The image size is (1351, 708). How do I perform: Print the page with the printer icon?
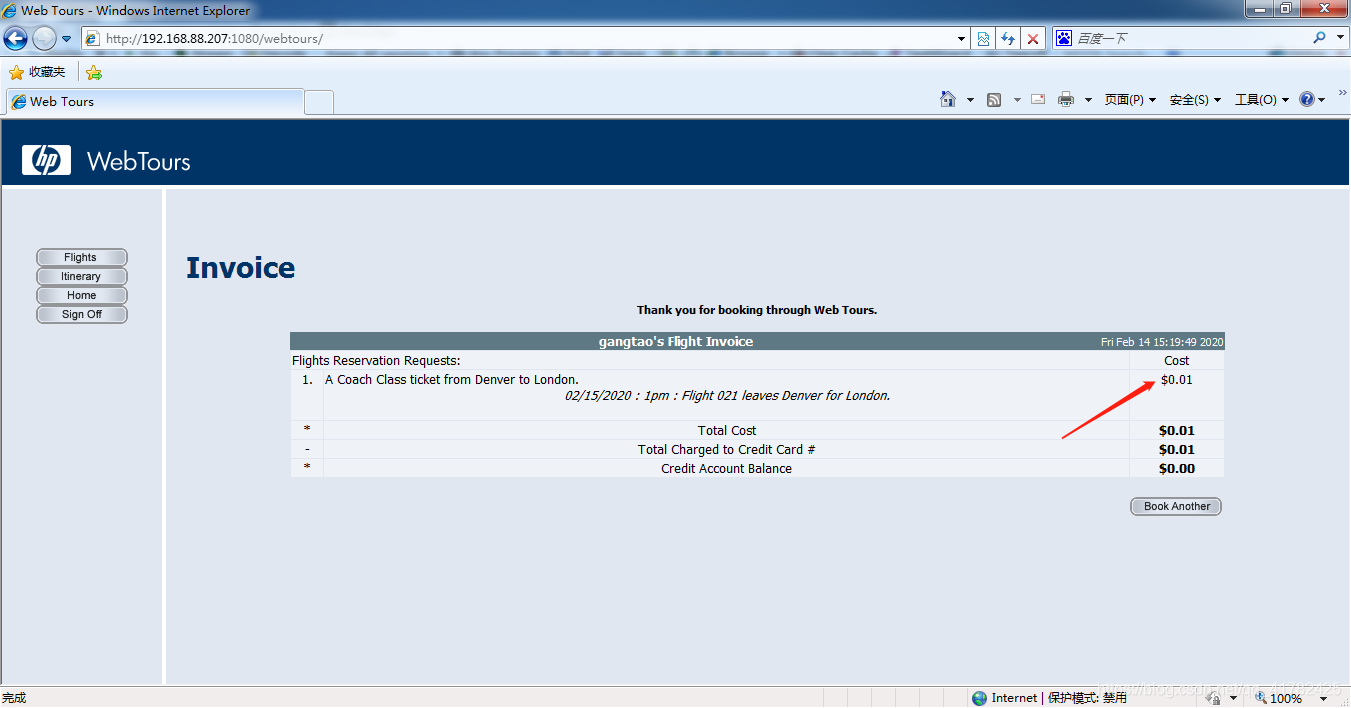click(x=1066, y=99)
